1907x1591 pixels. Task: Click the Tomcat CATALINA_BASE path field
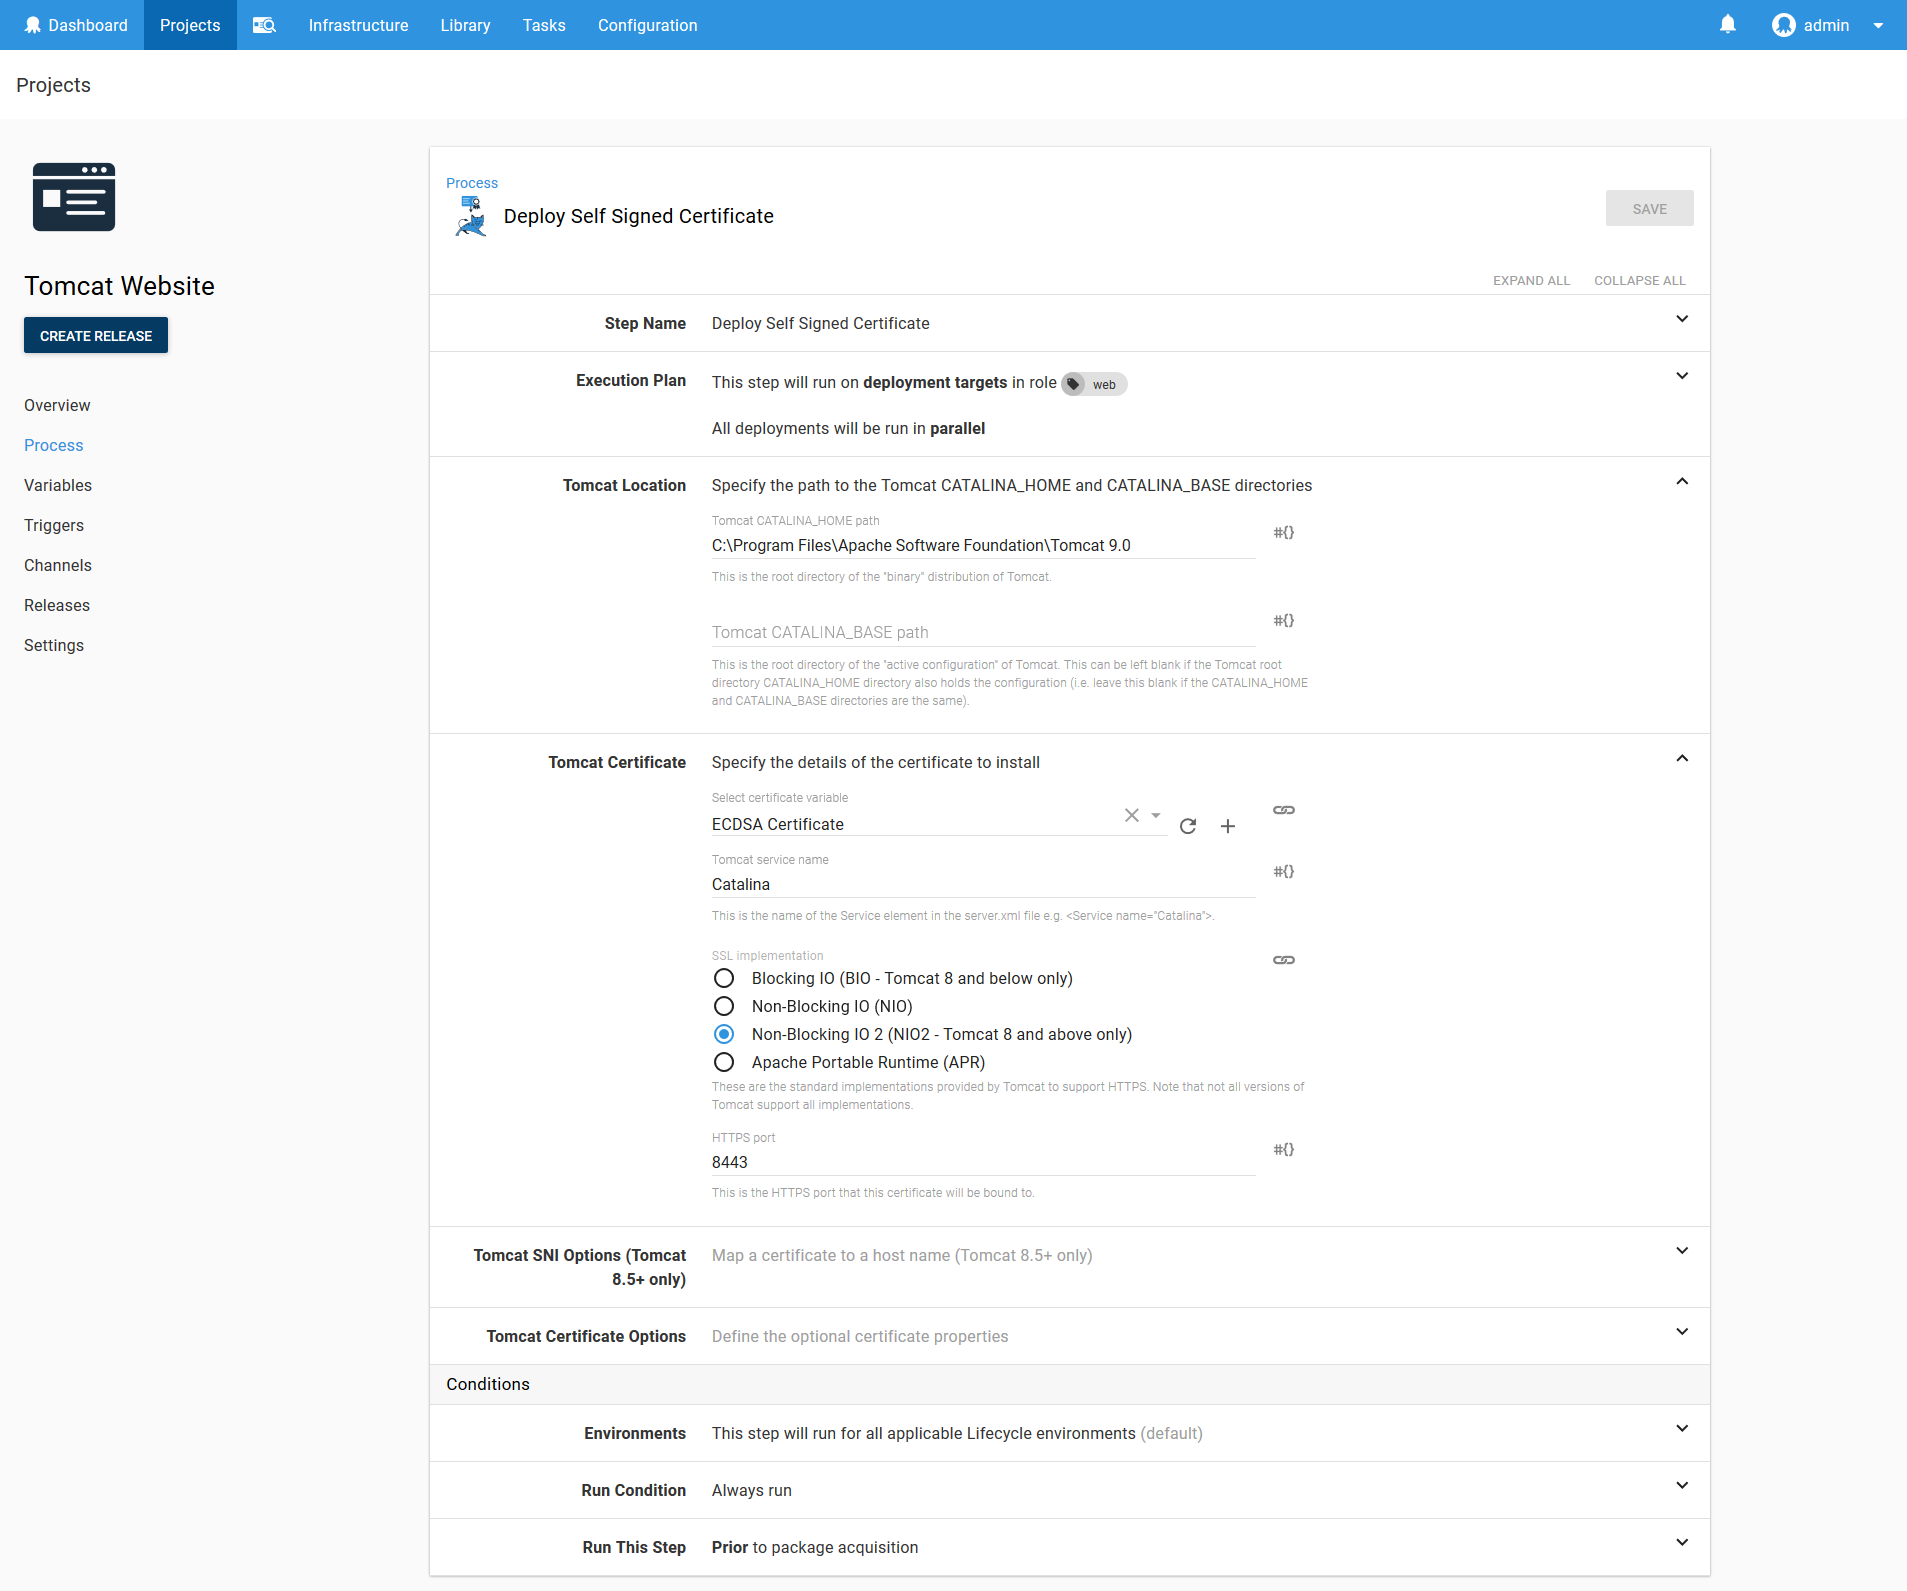tap(982, 632)
